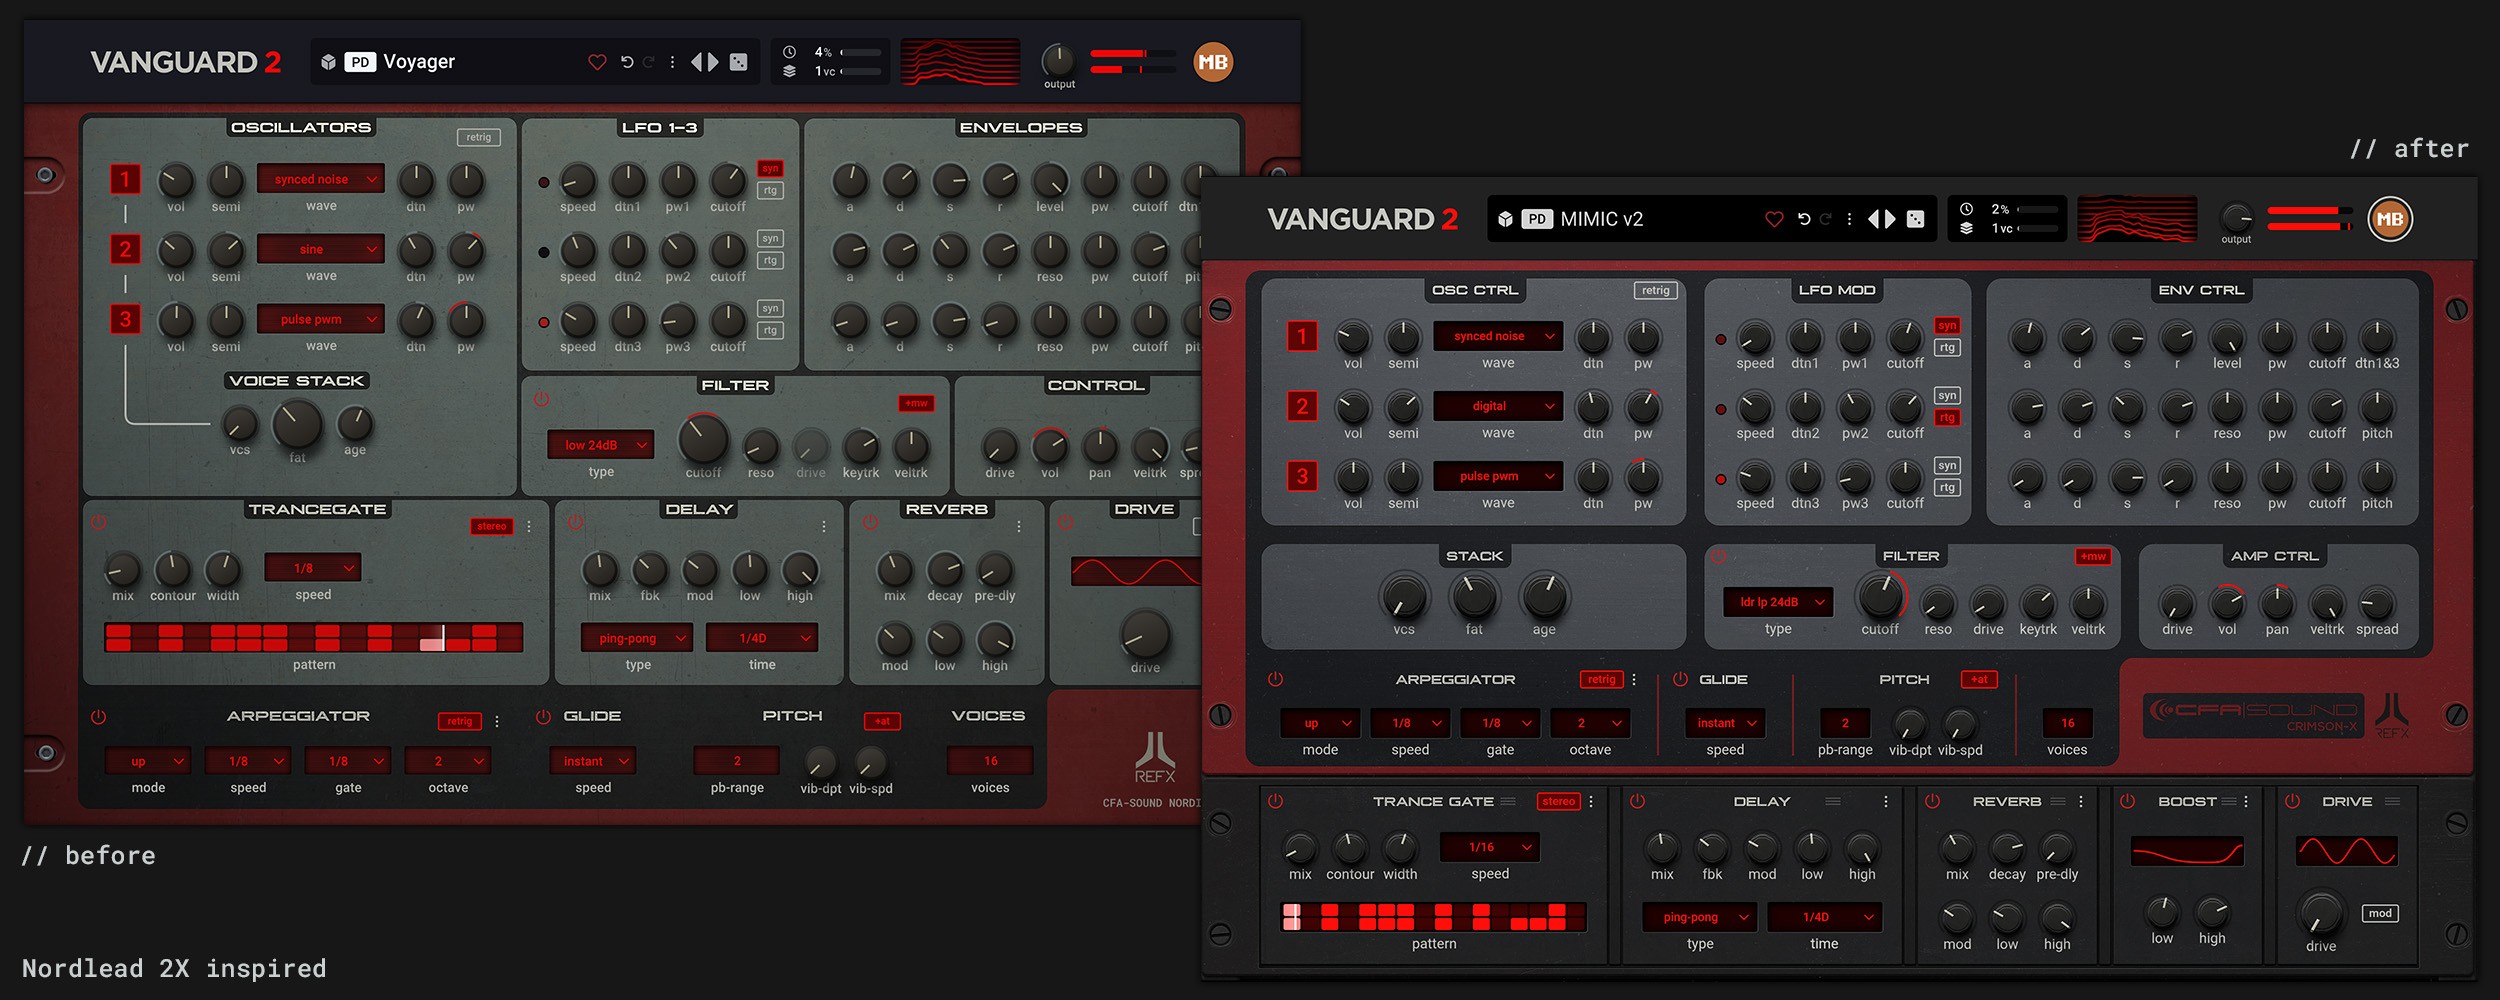2500x1000 pixels.
Task: Go to previous preset in the Voyager window
Action: coord(697,62)
